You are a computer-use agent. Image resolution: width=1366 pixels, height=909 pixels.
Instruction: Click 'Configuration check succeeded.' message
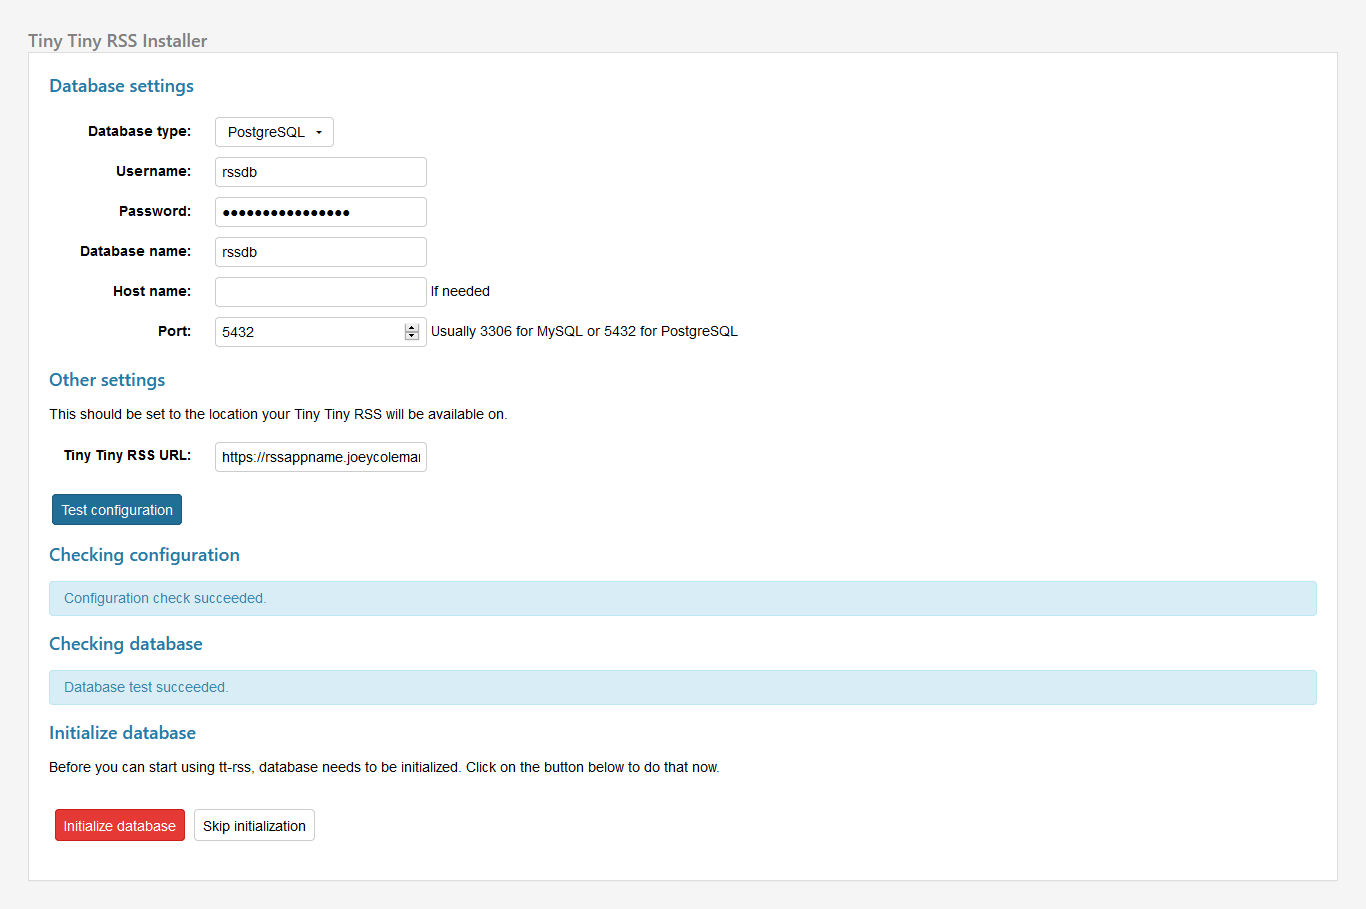[x=683, y=598]
